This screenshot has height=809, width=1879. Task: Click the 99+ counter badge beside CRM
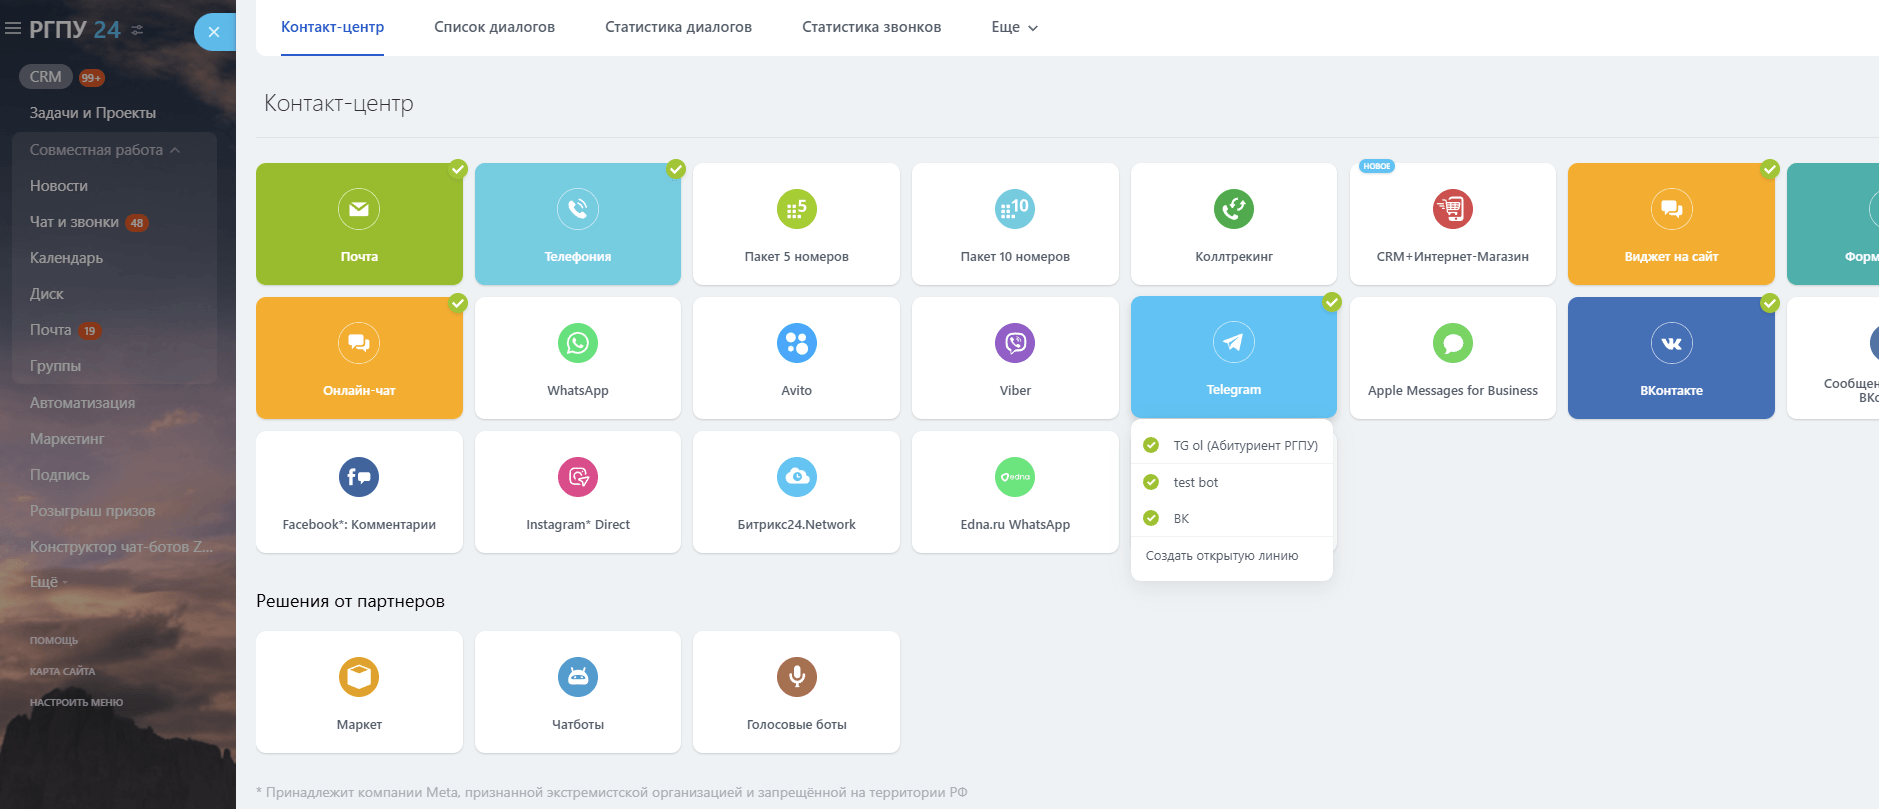[x=92, y=78]
